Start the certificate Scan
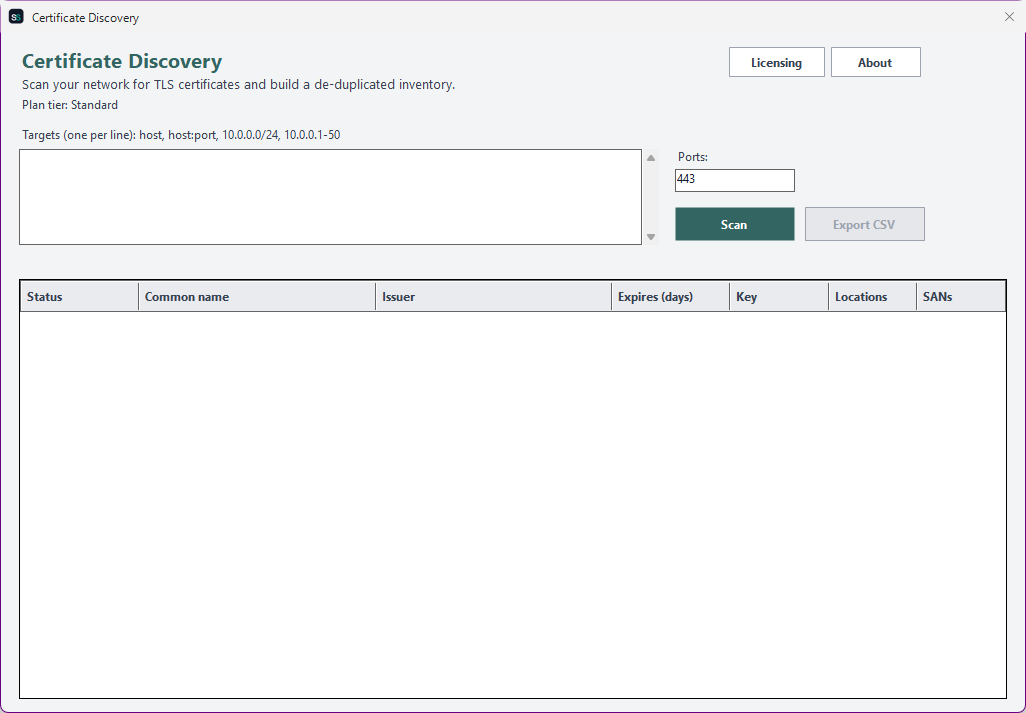Viewport: 1026px width, 713px height. tap(735, 224)
